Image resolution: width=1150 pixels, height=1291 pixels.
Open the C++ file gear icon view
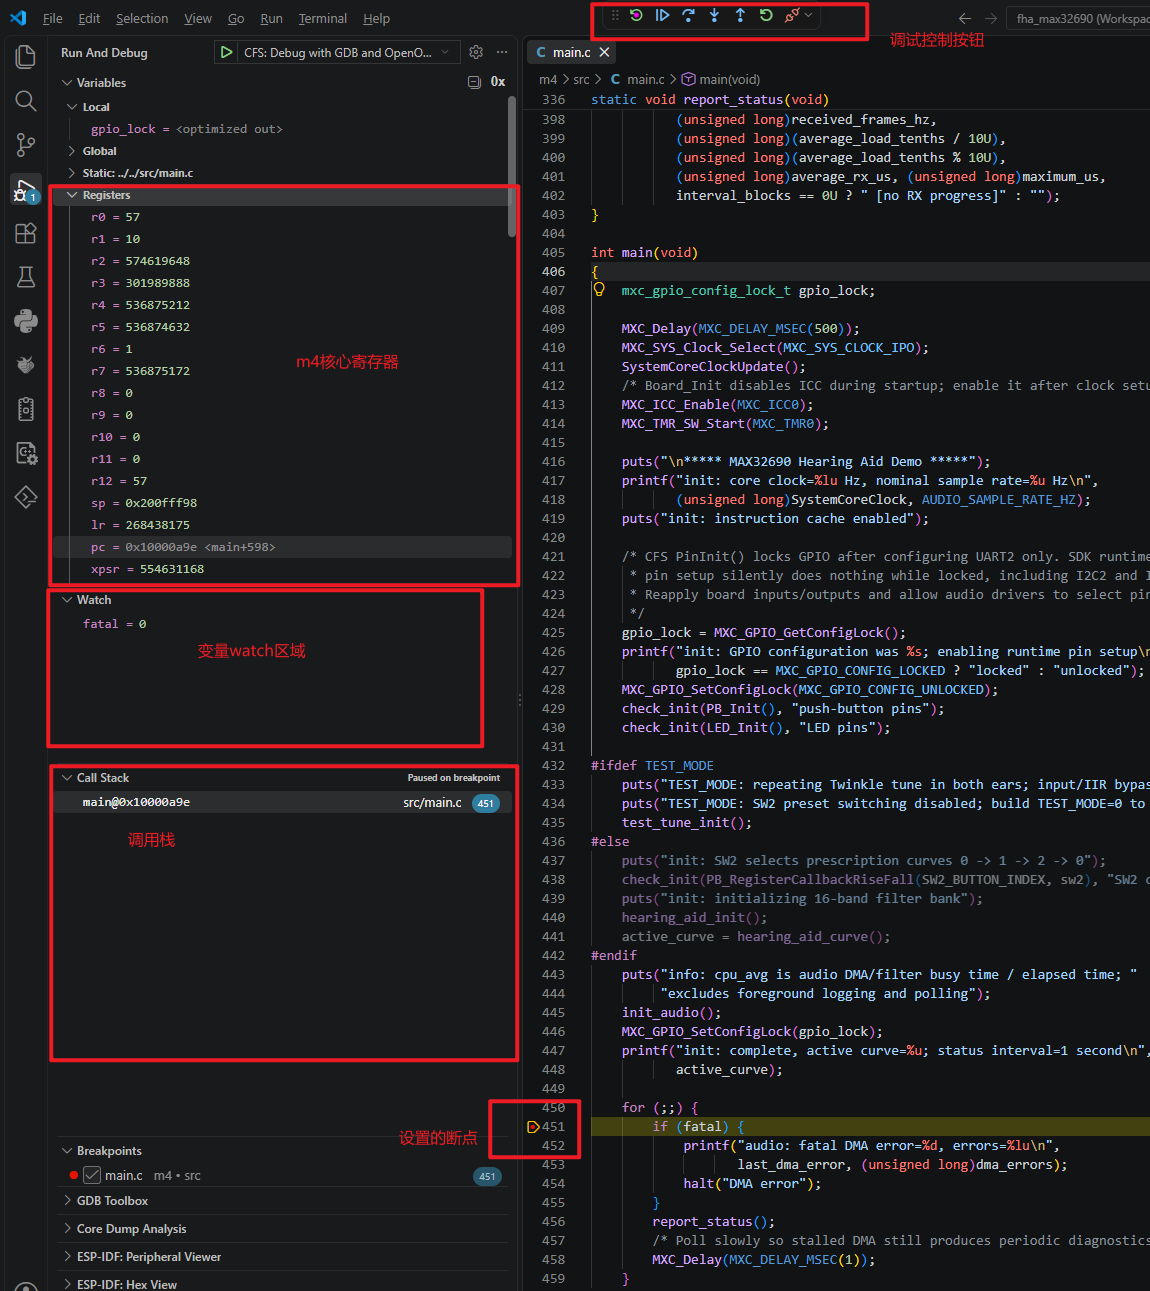(26, 453)
